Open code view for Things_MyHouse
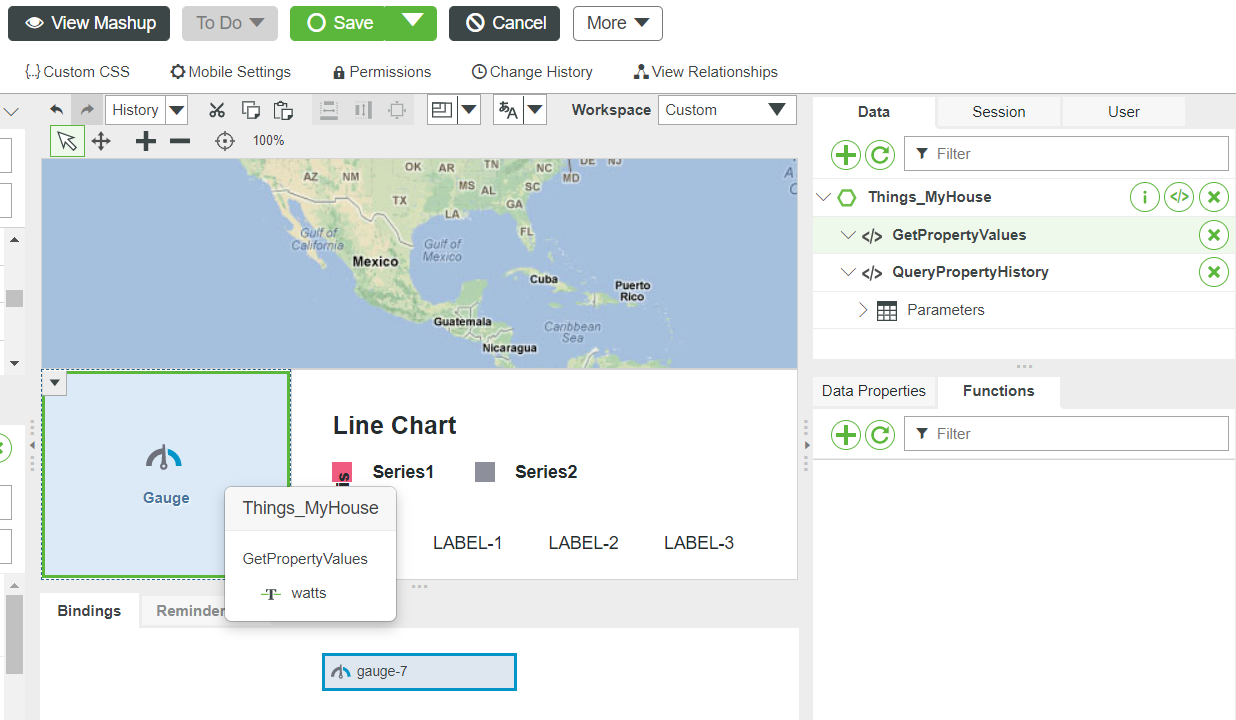This screenshot has height=720, width=1236. [x=1178, y=197]
